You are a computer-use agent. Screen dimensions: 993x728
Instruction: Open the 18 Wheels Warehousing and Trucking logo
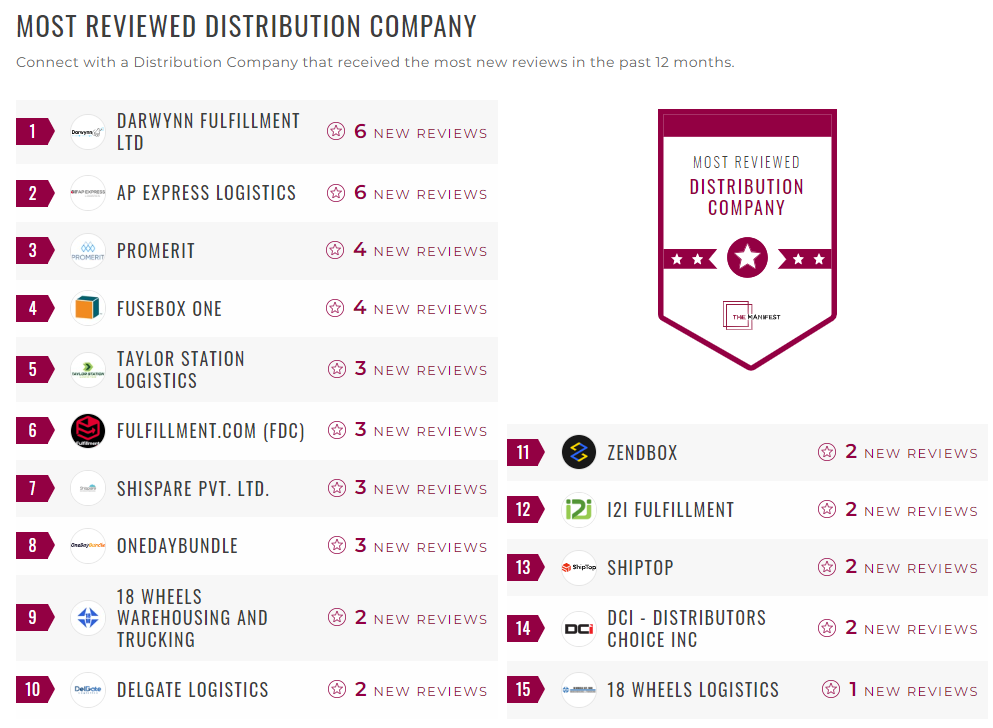click(87, 618)
